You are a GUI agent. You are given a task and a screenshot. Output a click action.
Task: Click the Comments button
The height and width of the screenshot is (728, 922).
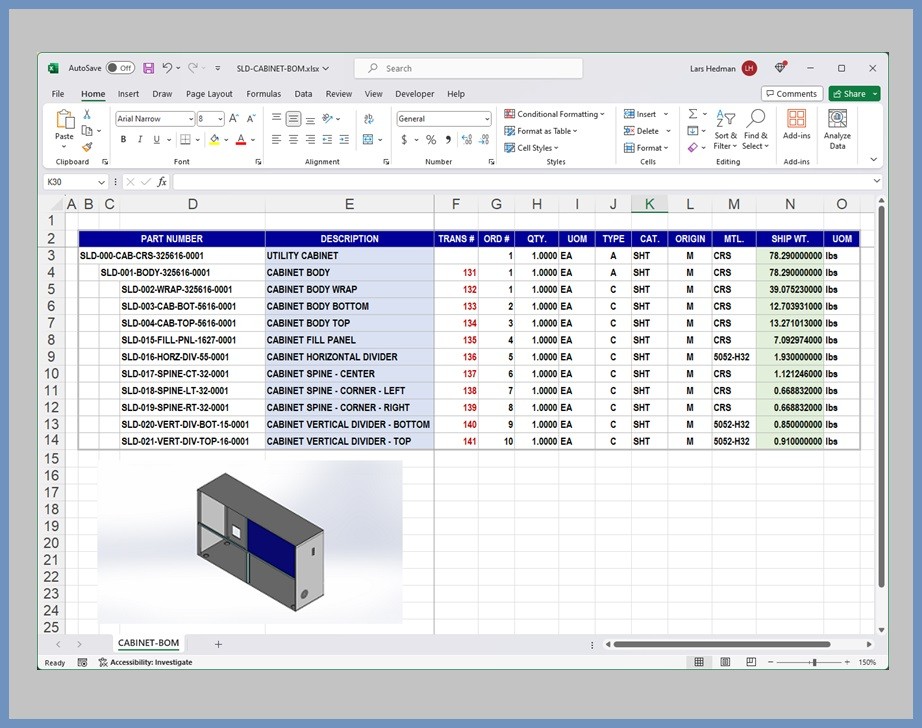point(791,93)
